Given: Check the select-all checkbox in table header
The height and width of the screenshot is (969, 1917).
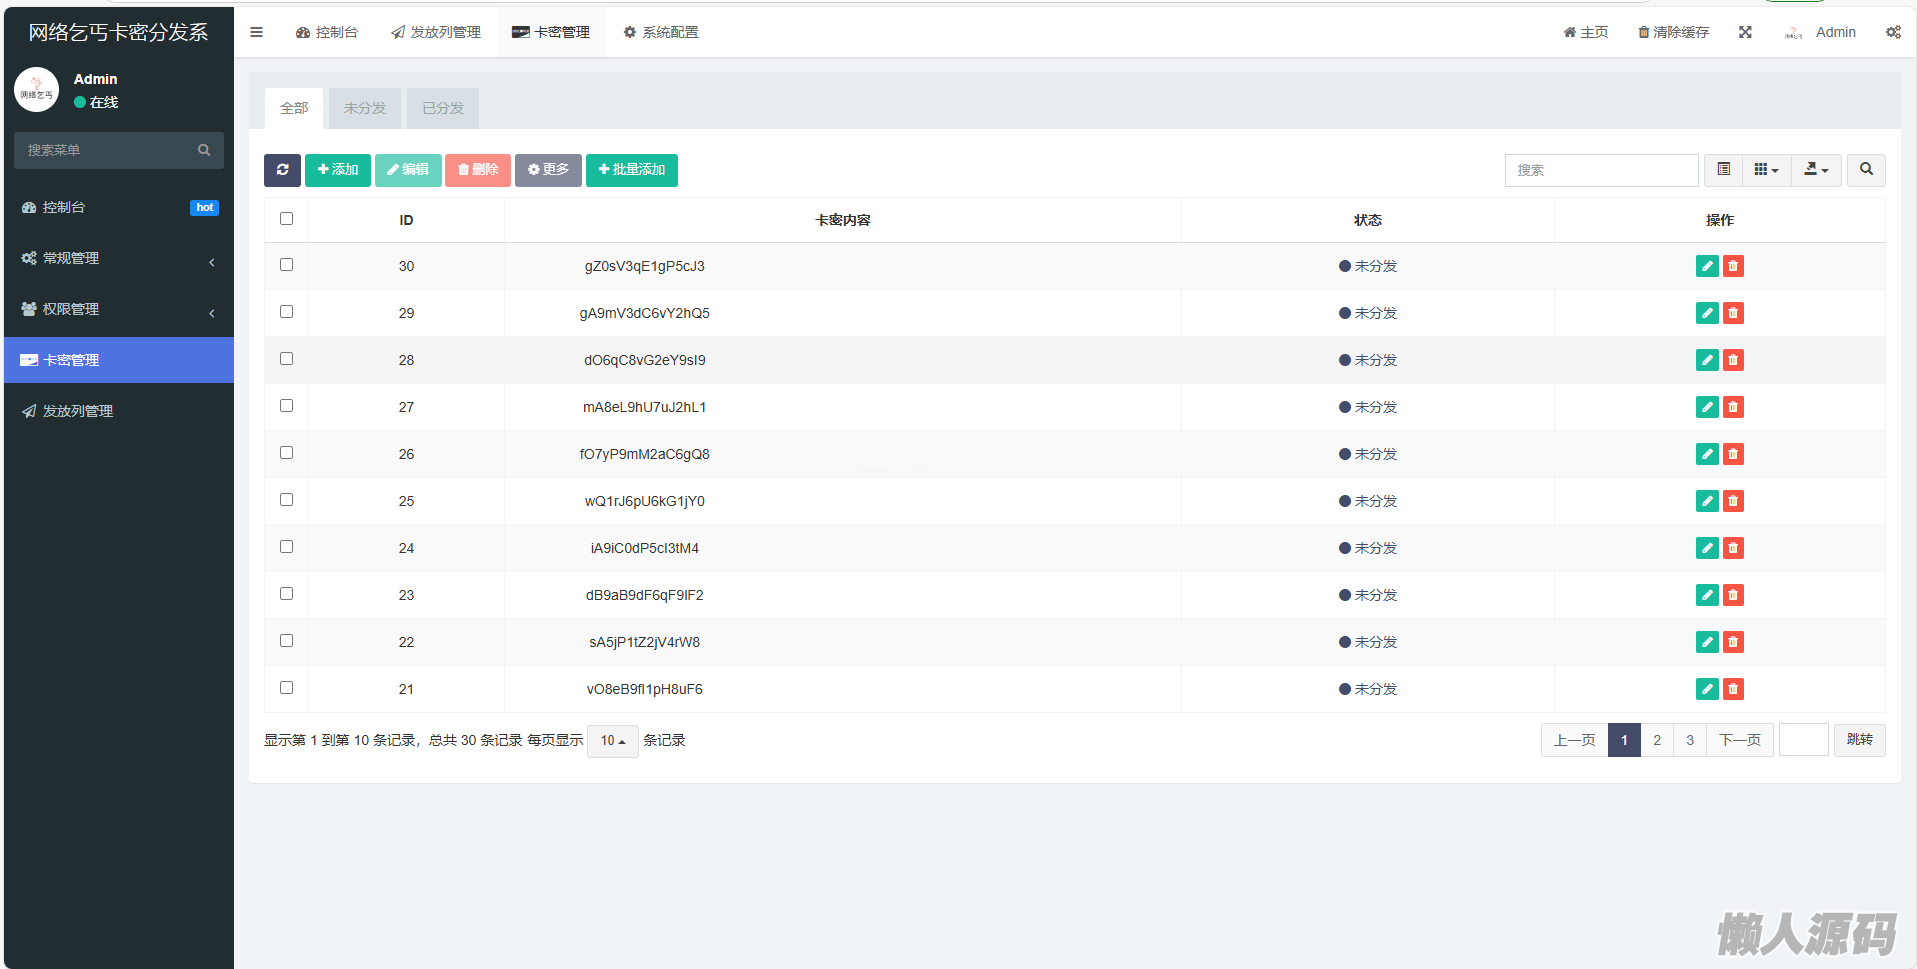Looking at the screenshot, I should 287,219.
